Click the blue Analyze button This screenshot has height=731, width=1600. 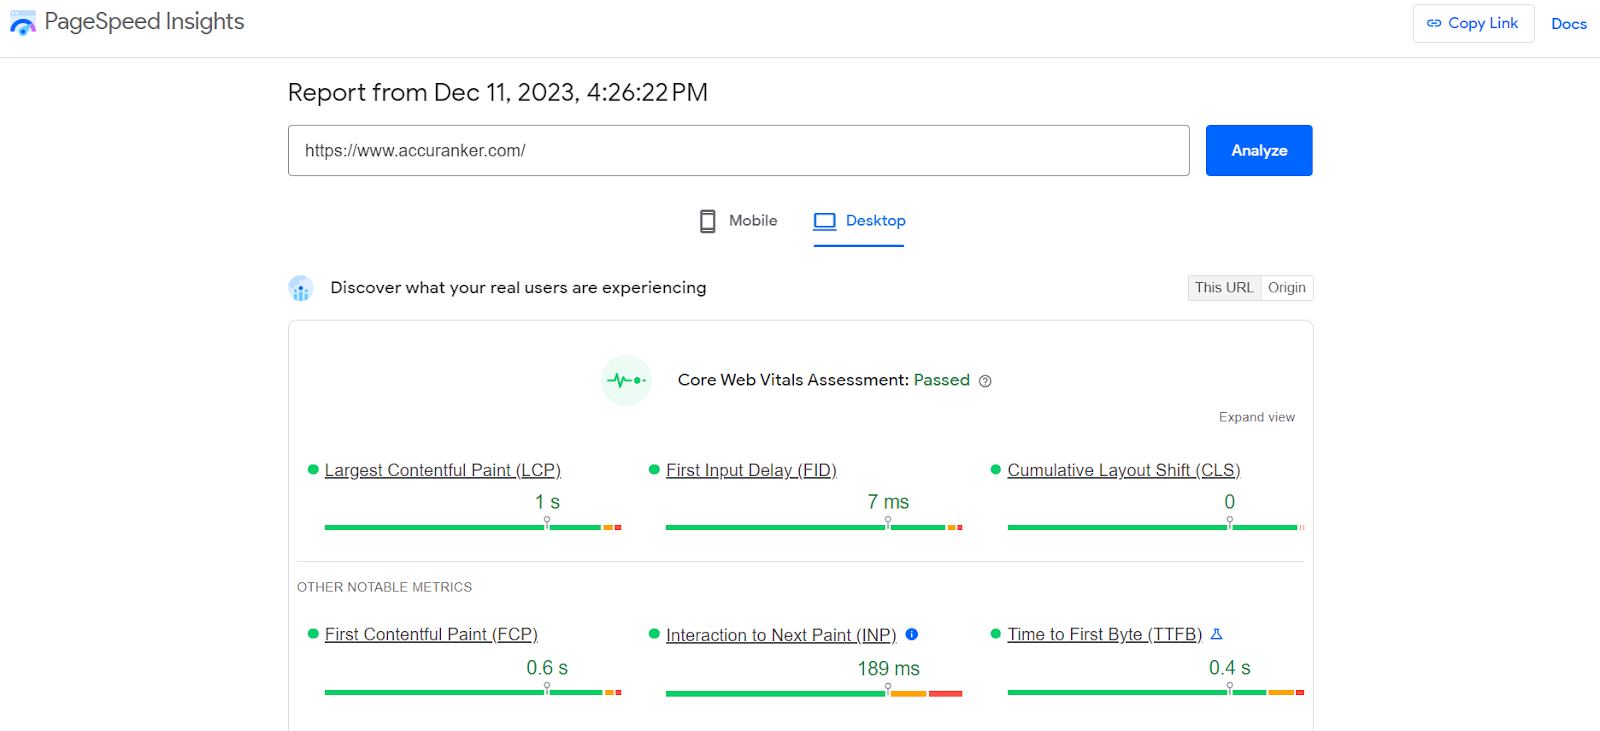(1259, 150)
